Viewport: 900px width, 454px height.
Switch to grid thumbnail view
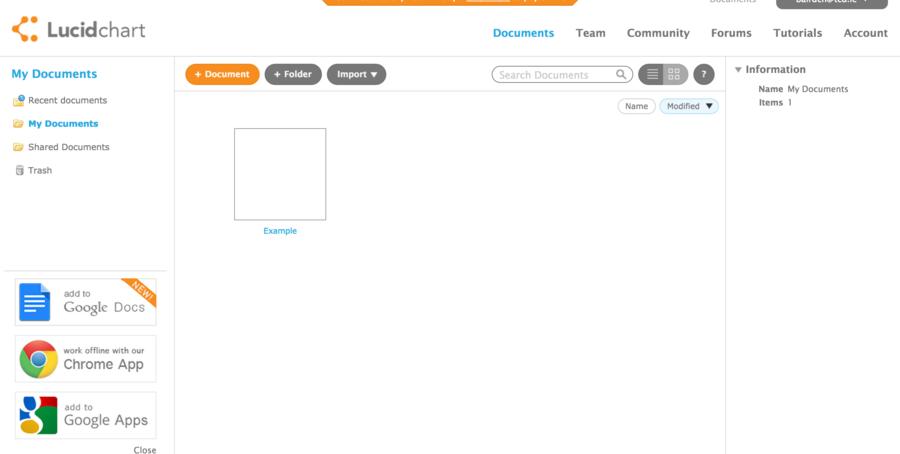pyautogui.click(x=675, y=75)
